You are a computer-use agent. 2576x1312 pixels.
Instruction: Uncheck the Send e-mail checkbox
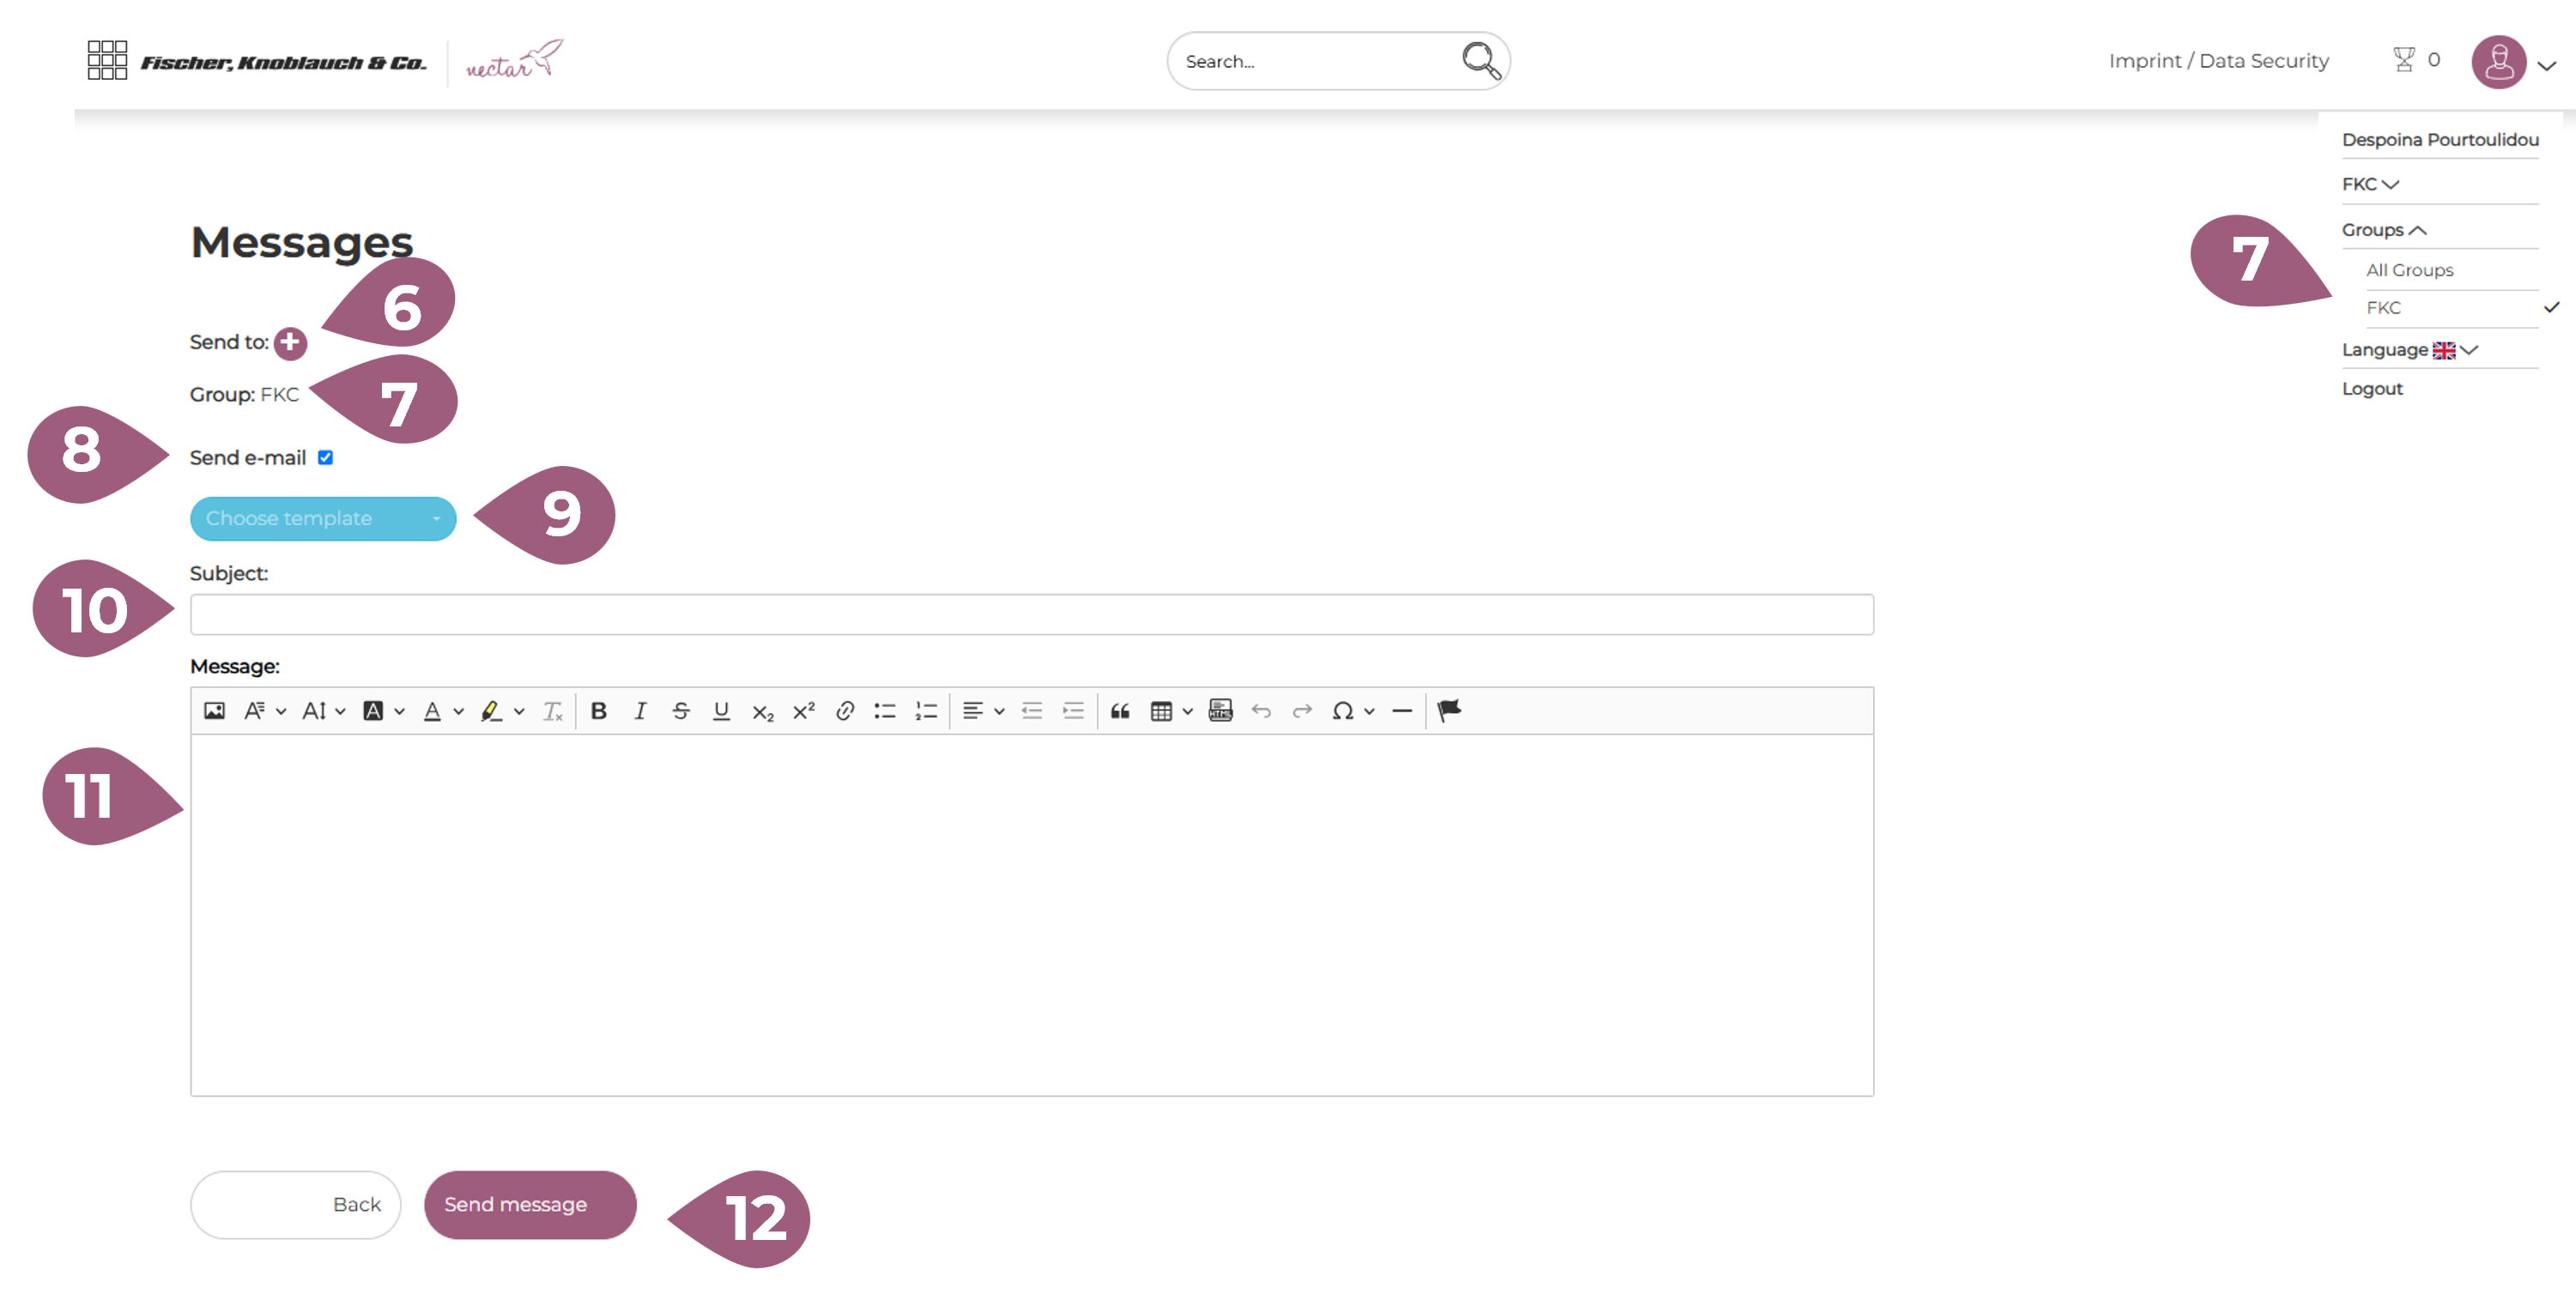pos(325,458)
